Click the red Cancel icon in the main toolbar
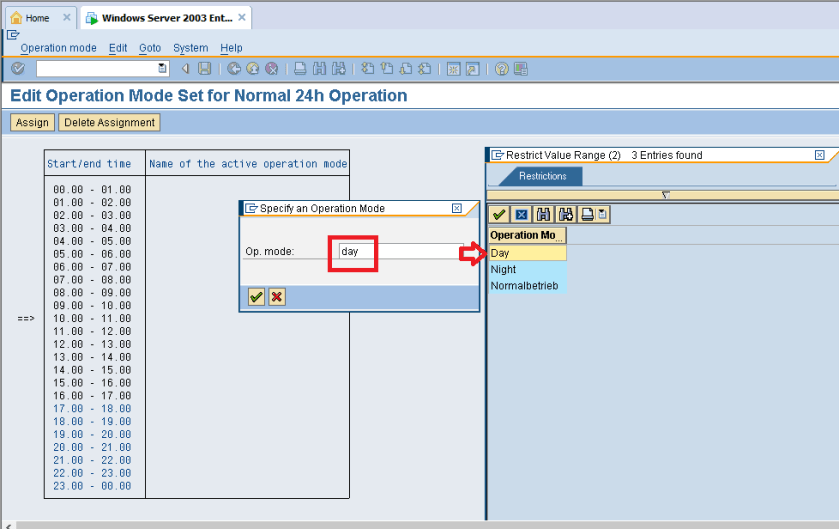 pyautogui.click(x=272, y=68)
